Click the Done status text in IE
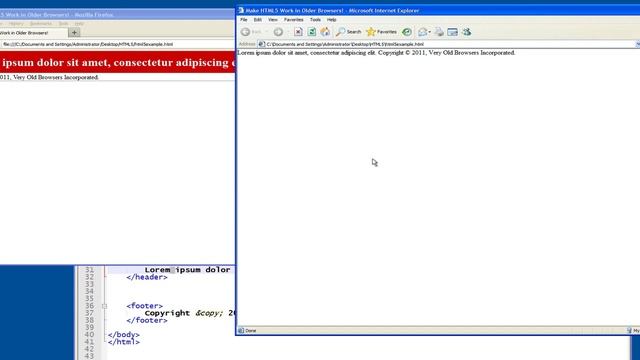 coord(251,331)
